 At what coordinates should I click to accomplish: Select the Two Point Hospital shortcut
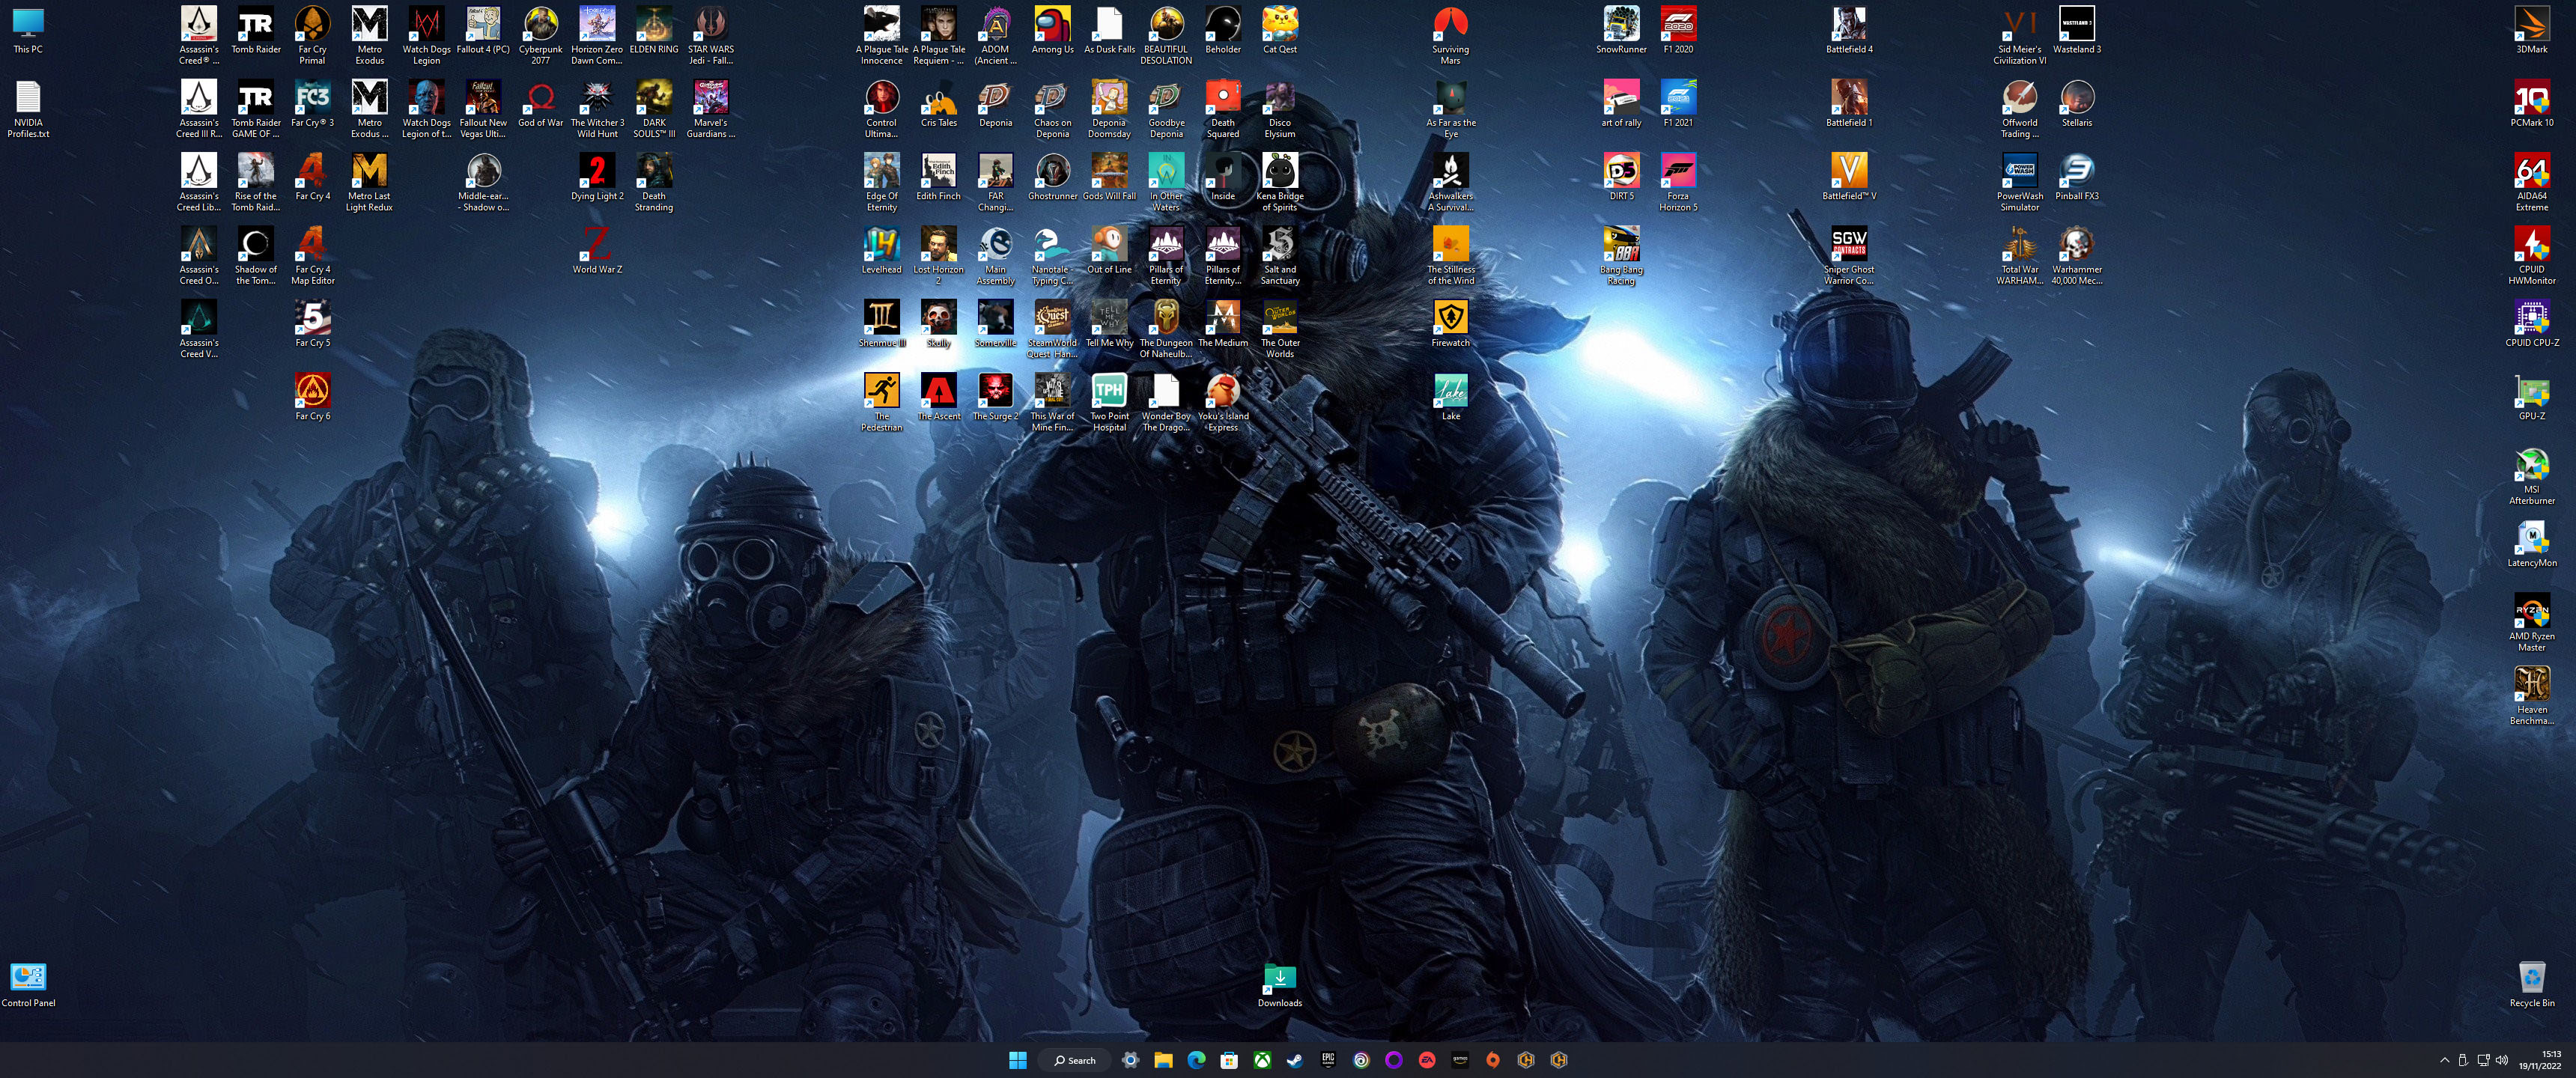pos(1109,403)
